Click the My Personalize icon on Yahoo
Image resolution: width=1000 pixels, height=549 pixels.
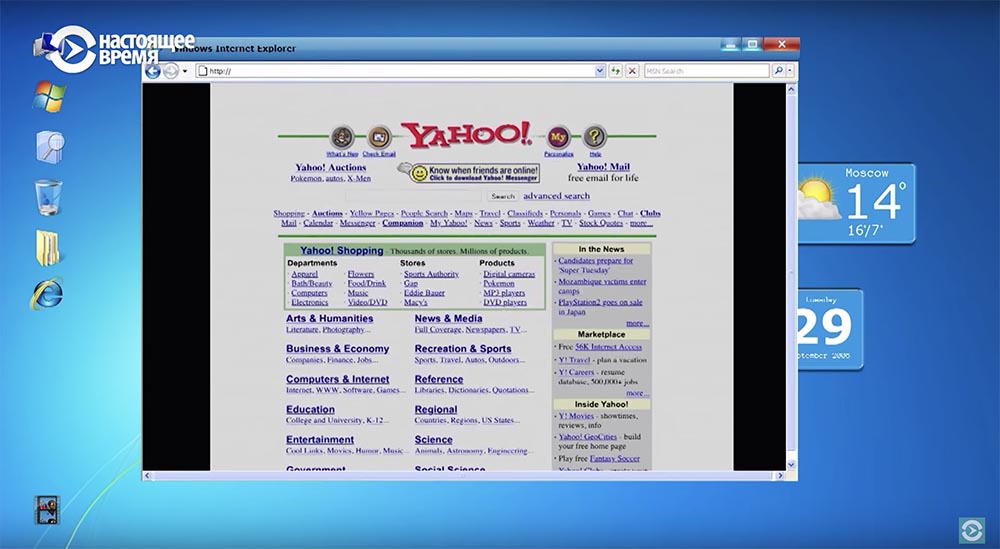click(x=558, y=137)
